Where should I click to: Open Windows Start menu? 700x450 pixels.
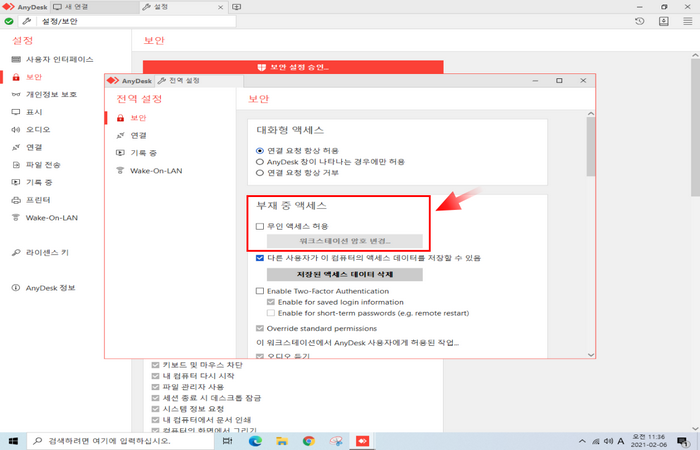[x=13, y=441]
